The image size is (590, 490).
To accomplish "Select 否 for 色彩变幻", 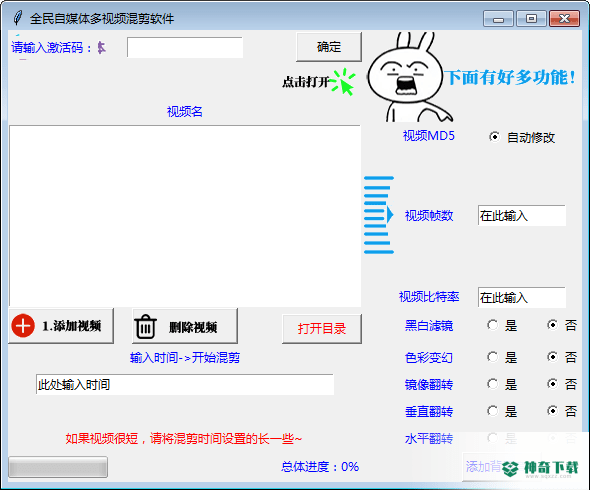I will 552,356.
